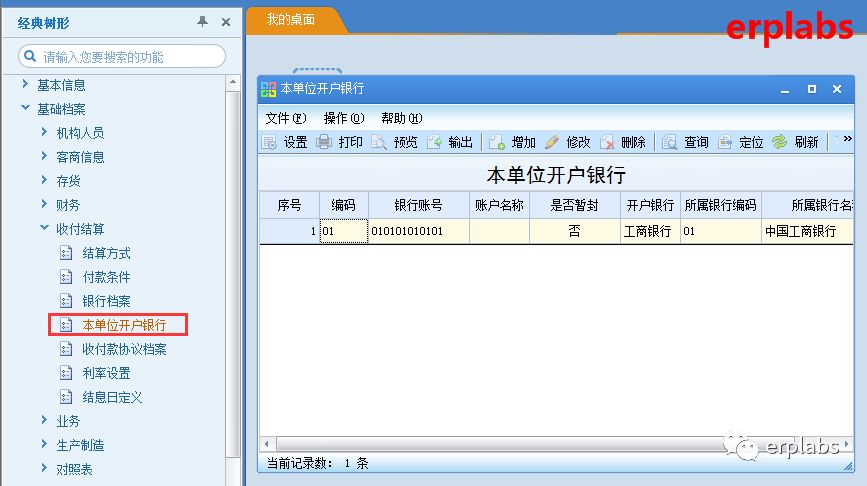
Task: Click the 刷新 refresh icon
Action: [x=780, y=142]
